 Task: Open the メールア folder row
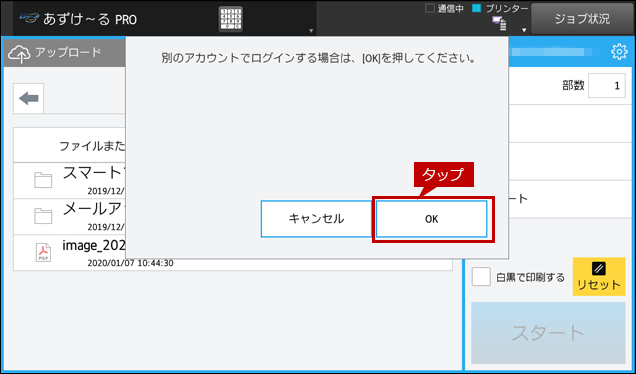70,216
